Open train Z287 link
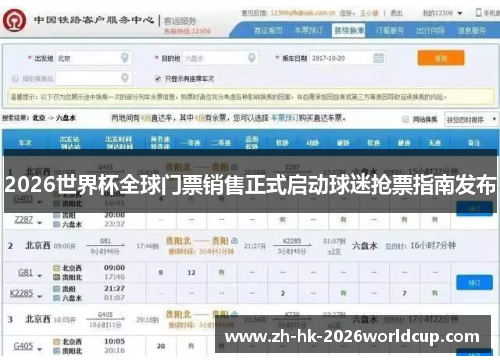The height and width of the screenshot is (362, 500). click(23, 220)
